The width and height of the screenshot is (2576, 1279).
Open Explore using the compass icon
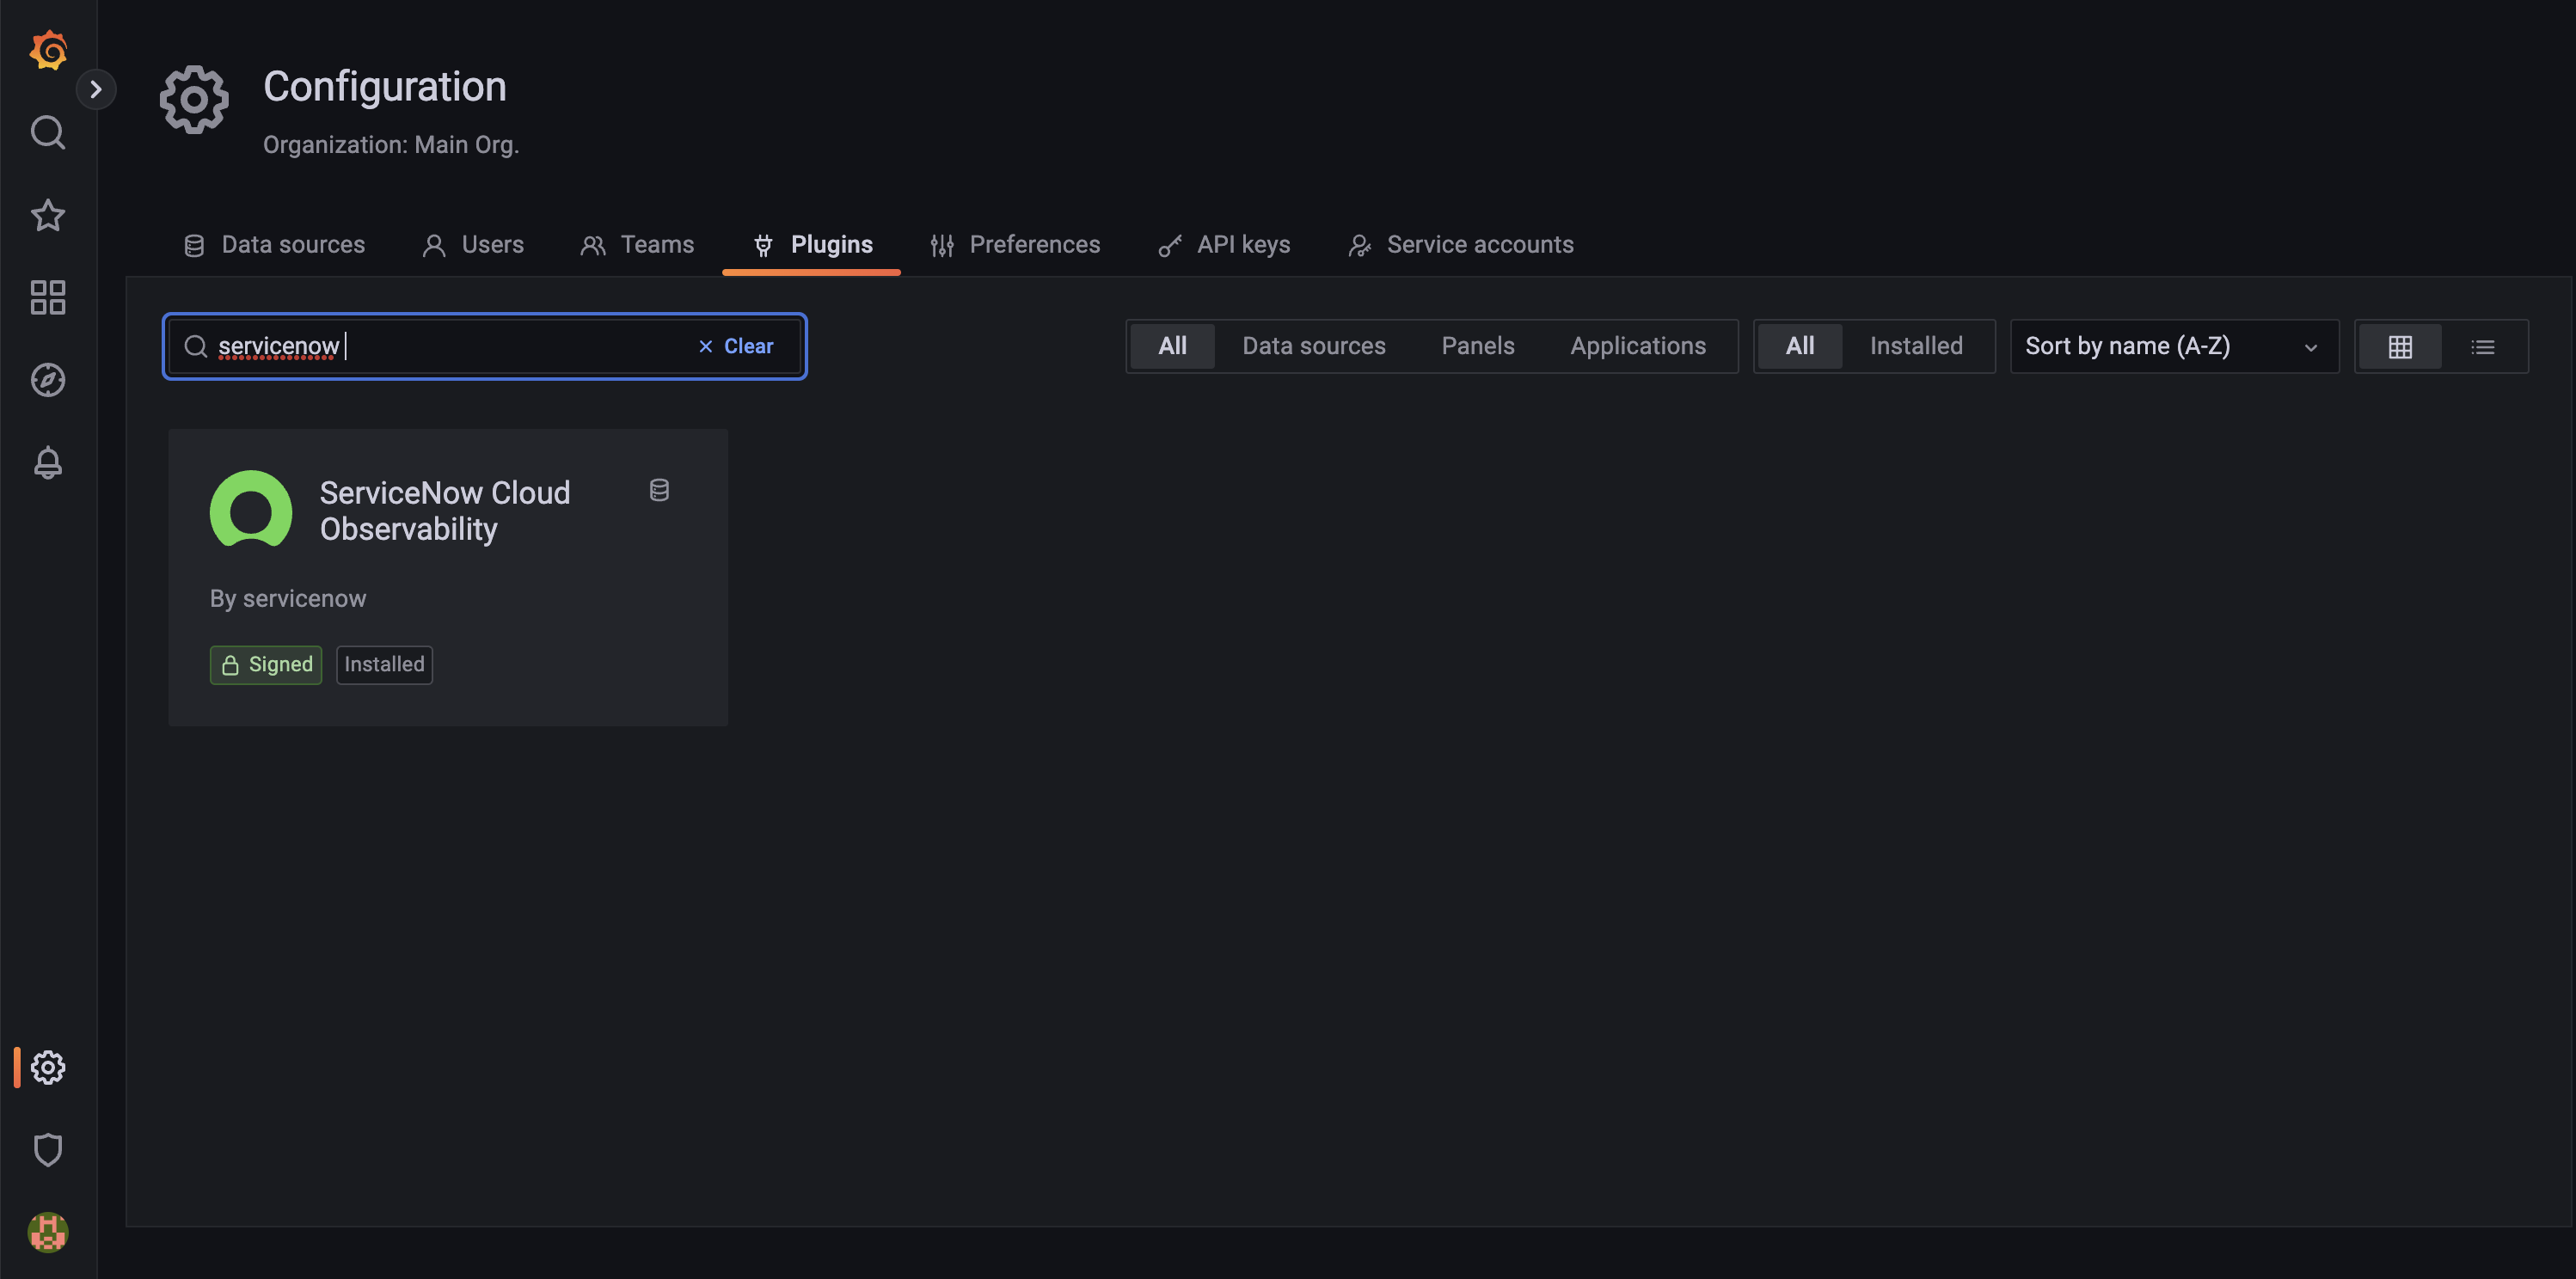[x=47, y=380]
